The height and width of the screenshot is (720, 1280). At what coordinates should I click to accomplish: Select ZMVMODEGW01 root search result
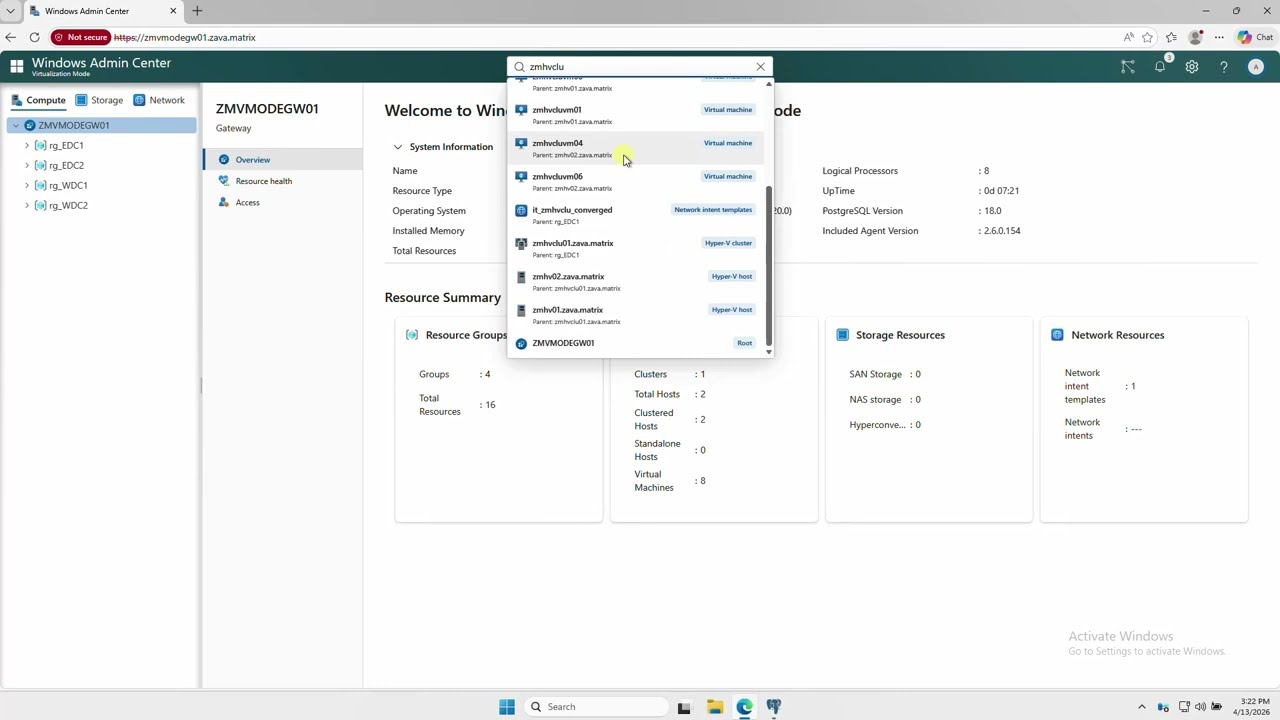click(x=637, y=343)
